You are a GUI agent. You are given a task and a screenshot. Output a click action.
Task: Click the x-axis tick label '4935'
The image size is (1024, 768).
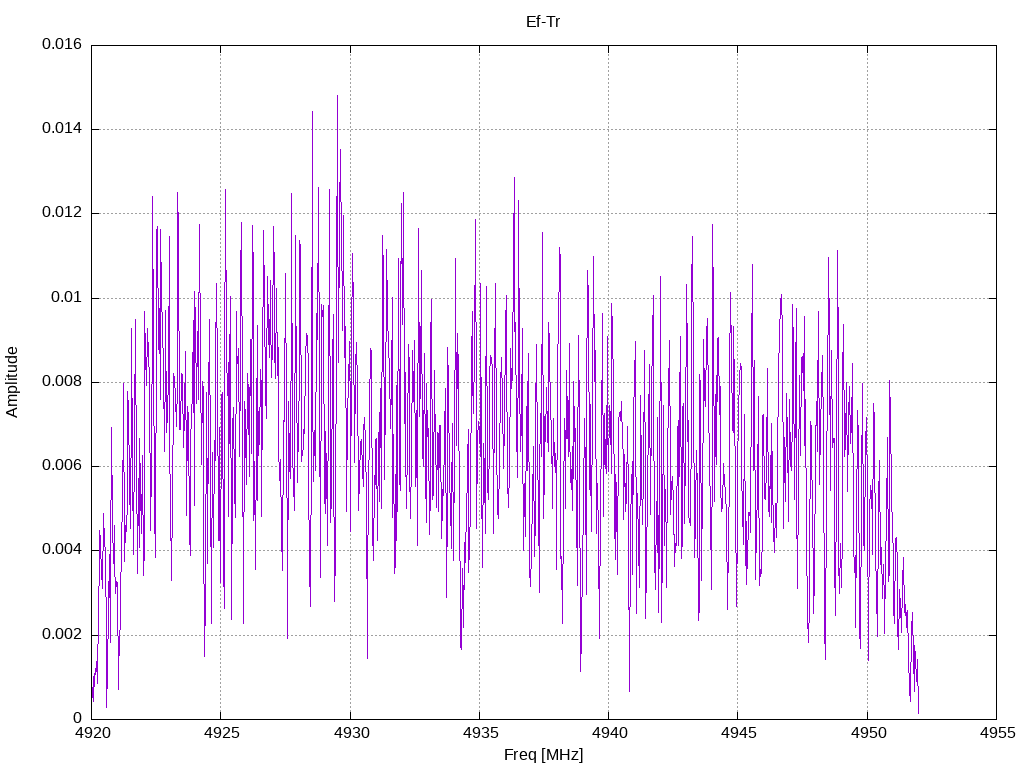coord(479,733)
